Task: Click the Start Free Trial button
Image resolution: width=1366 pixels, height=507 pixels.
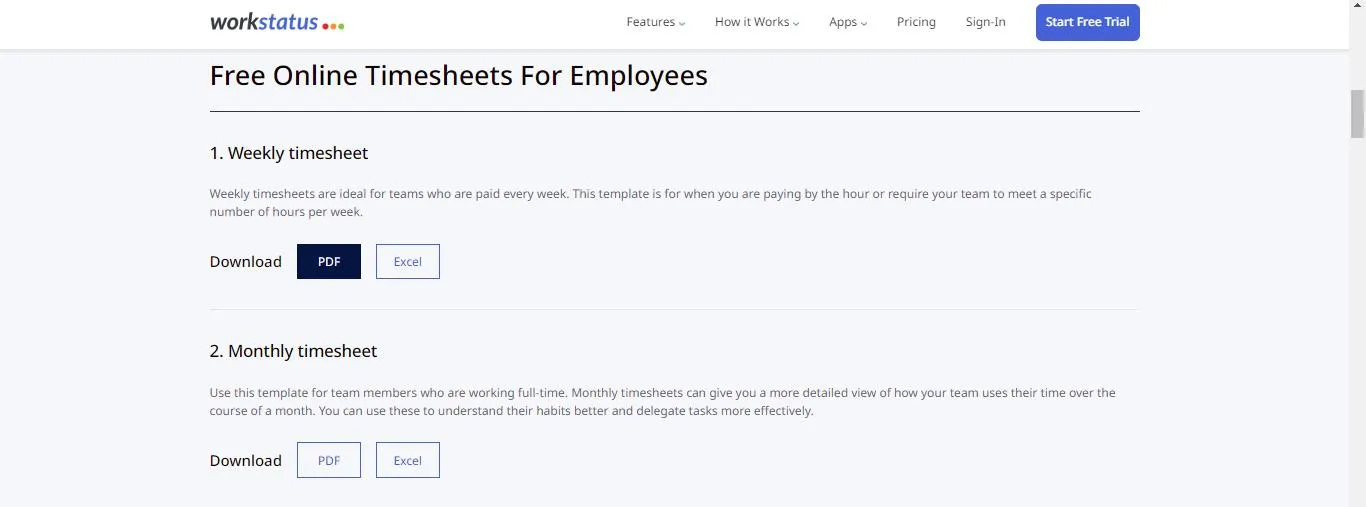Action: [x=1088, y=22]
